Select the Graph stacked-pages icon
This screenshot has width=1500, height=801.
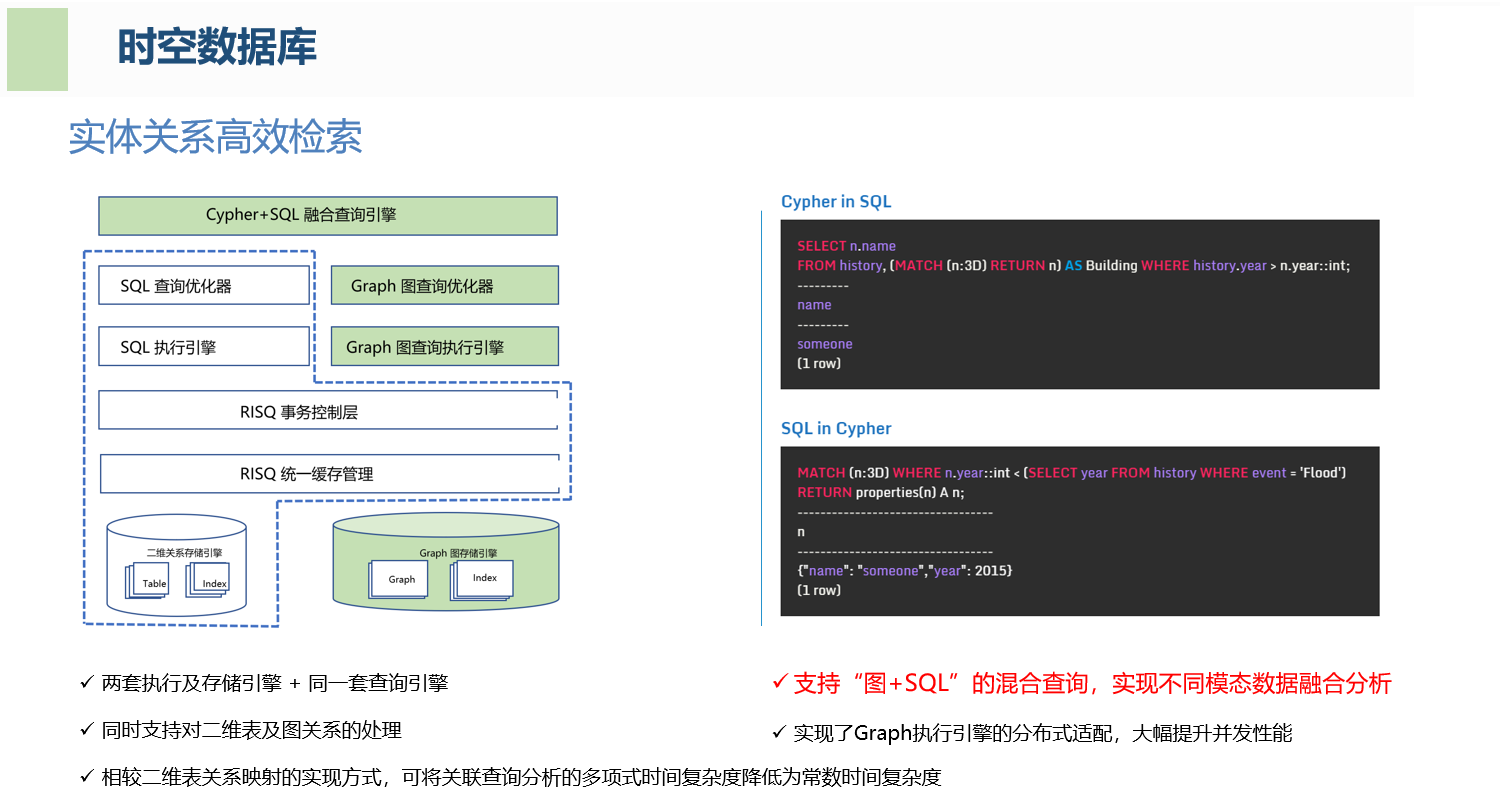point(400,579)
